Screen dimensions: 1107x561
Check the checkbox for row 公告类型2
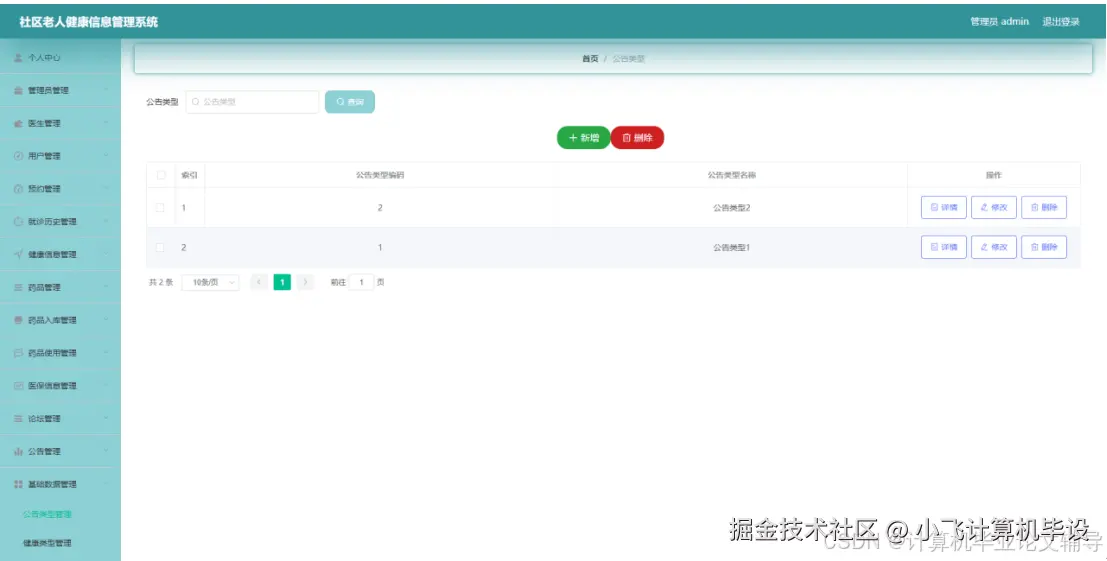click(160, 207)
